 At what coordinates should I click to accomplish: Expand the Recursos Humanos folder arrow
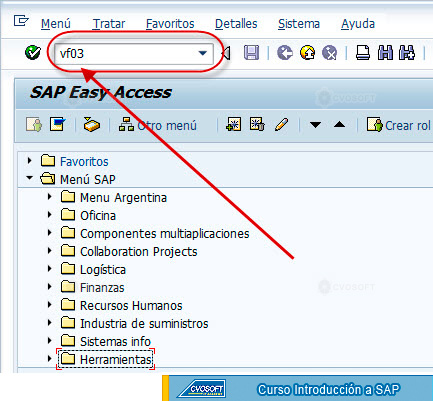(50, 305)
